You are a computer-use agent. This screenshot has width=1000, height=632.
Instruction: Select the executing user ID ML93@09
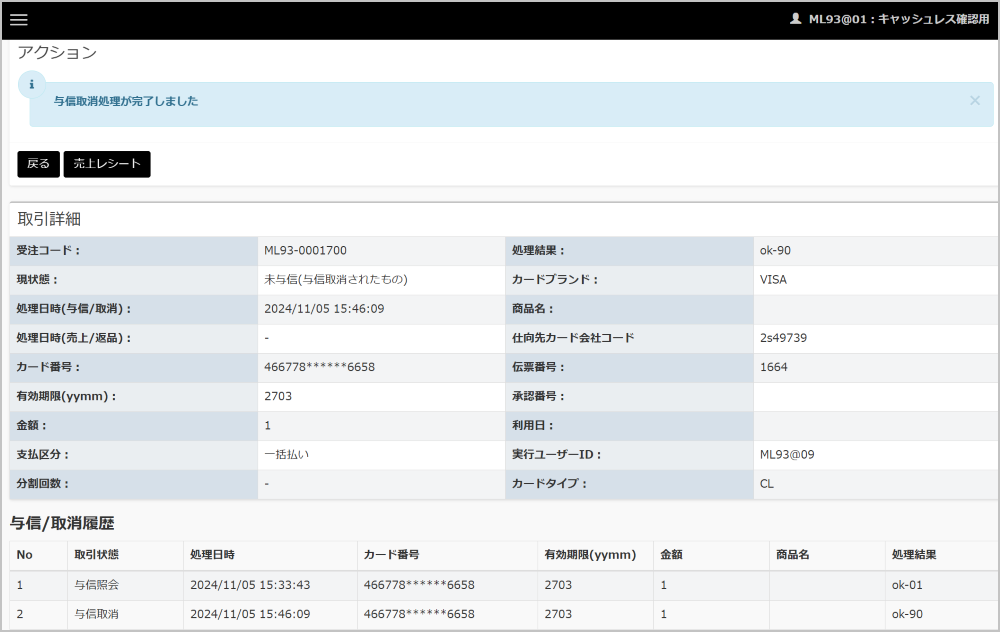click(788, 455)
